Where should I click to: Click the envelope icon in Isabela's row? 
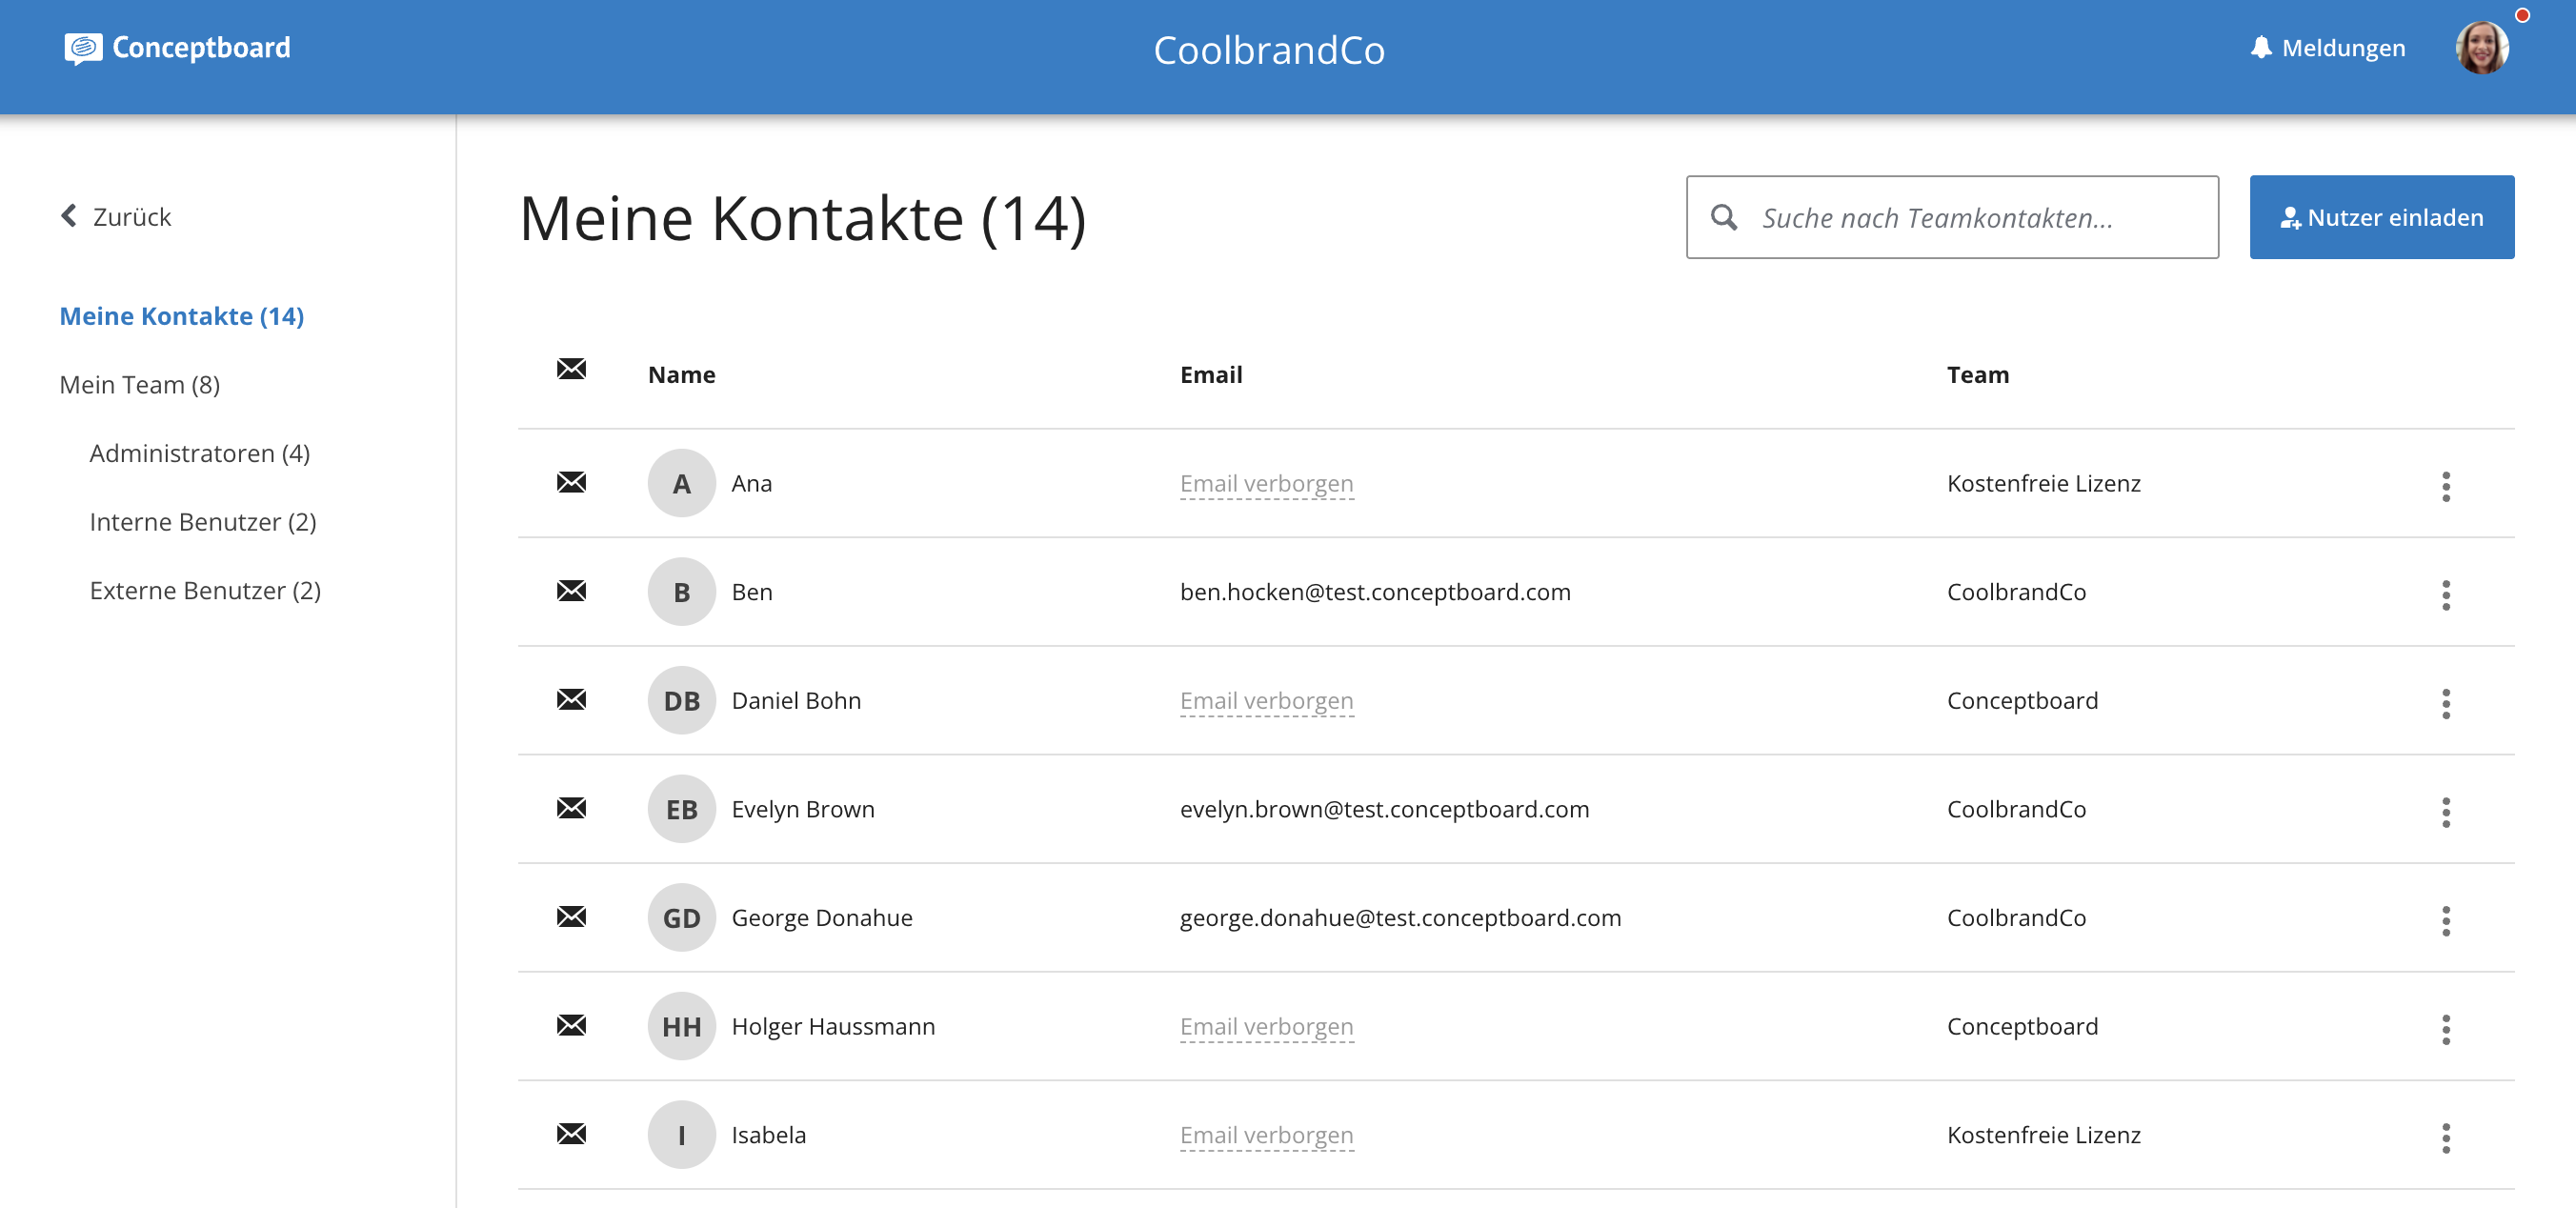pyautogui.click(x=571, y=1134)
